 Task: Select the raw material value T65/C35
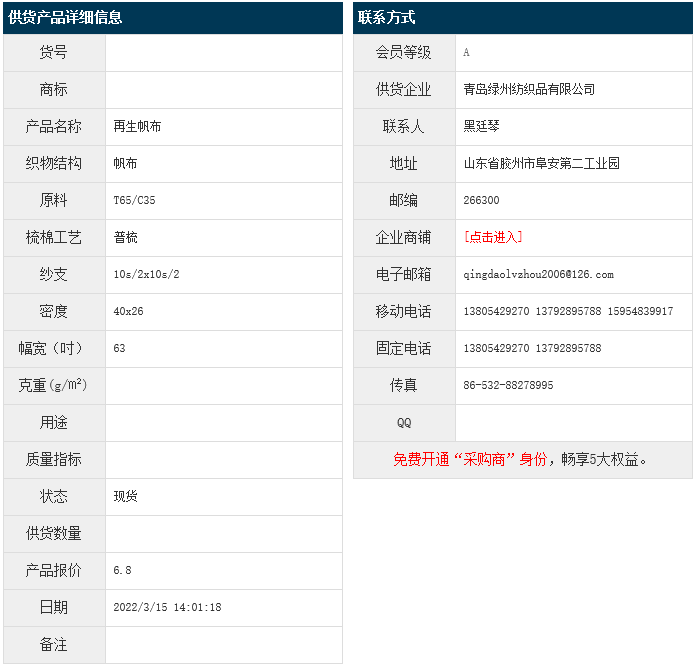pos(134,200)
